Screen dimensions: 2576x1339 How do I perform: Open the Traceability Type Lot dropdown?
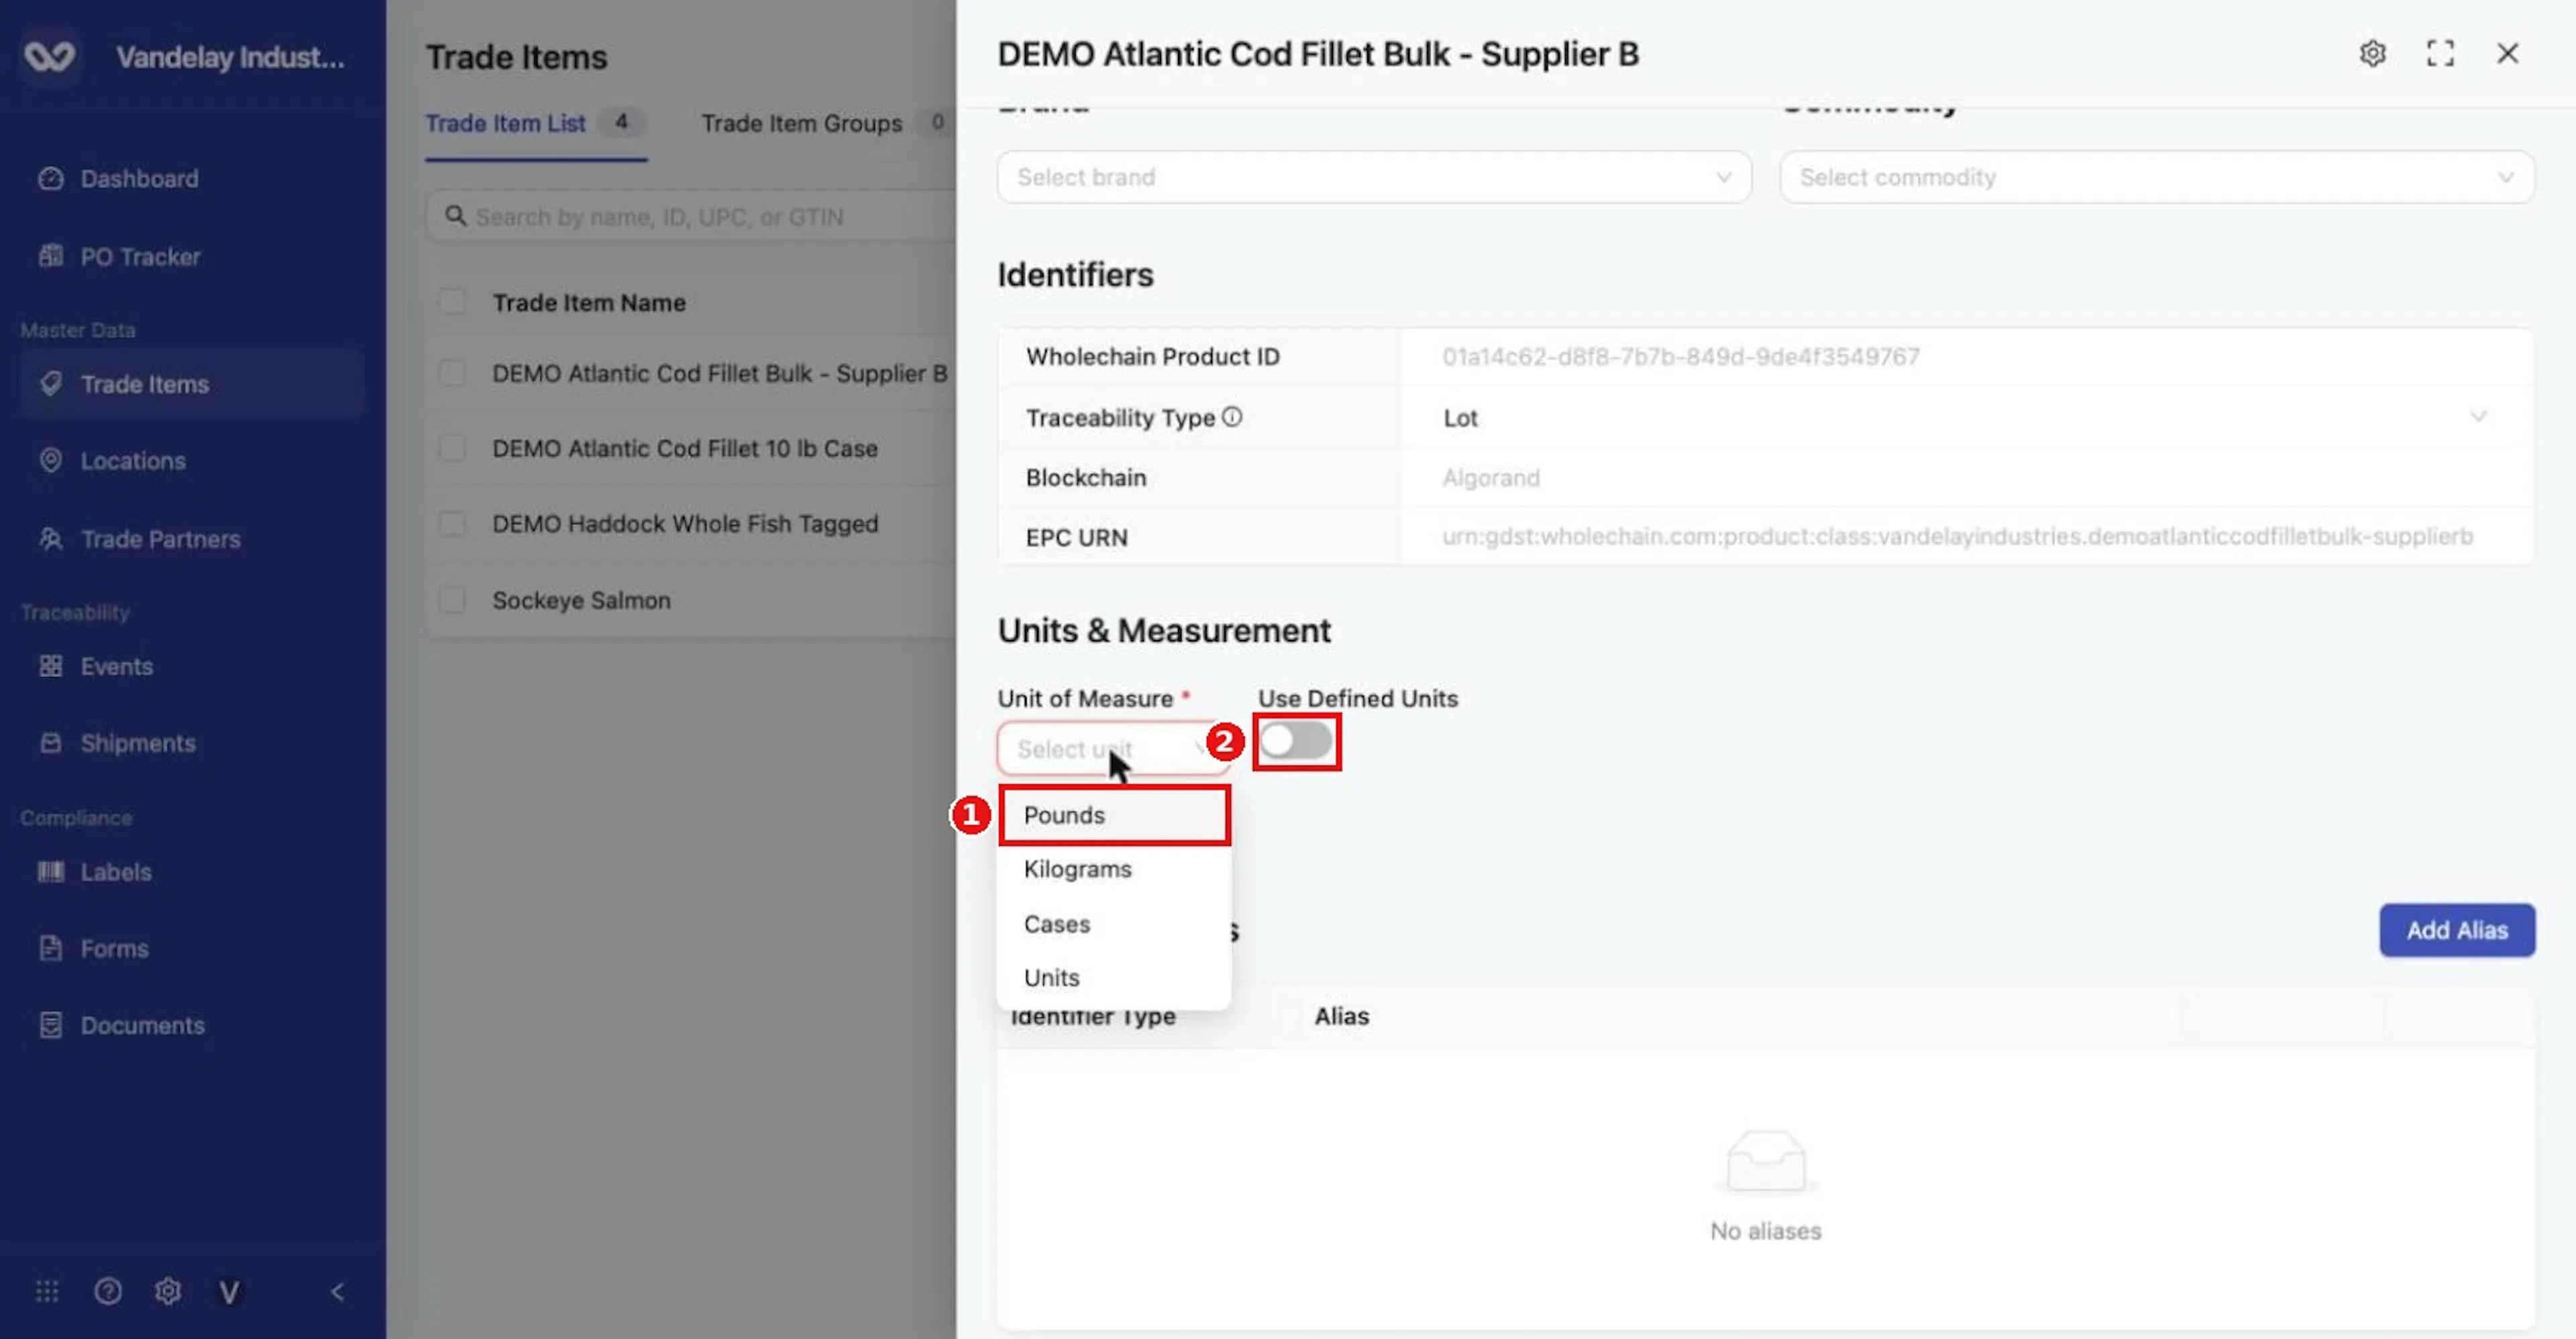(1966, 417)
